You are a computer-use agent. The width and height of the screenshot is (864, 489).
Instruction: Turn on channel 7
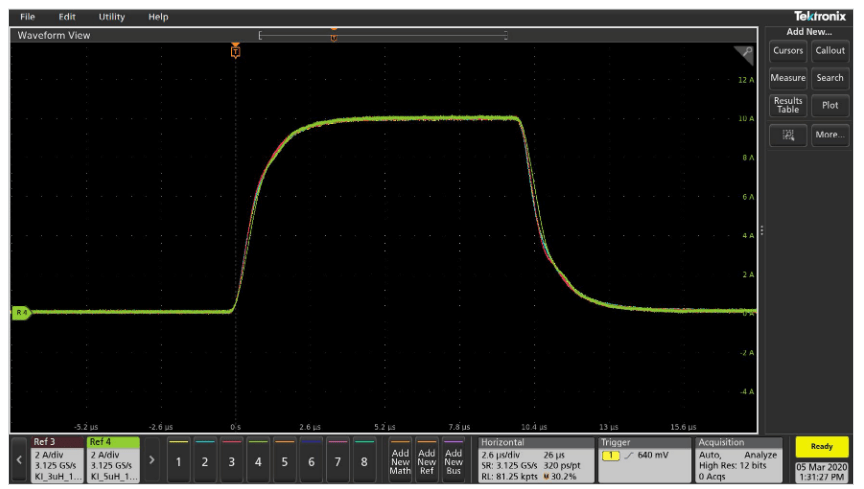[337, 460]
